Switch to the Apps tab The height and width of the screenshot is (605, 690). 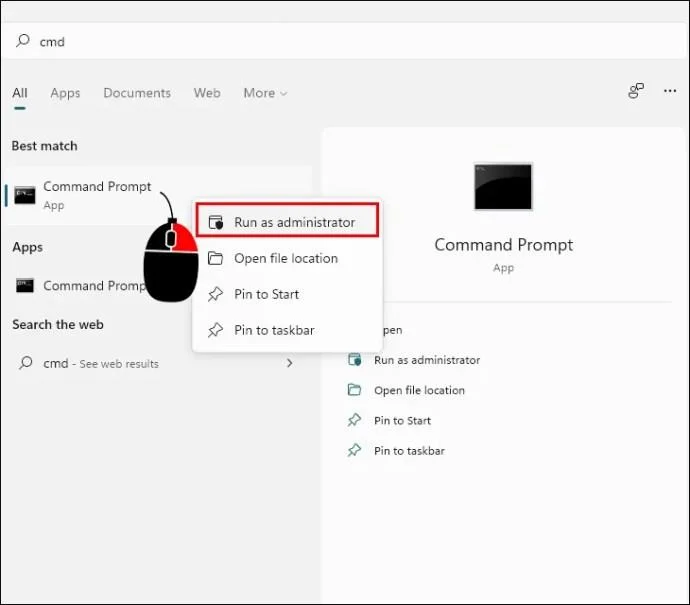pos(65,93)
